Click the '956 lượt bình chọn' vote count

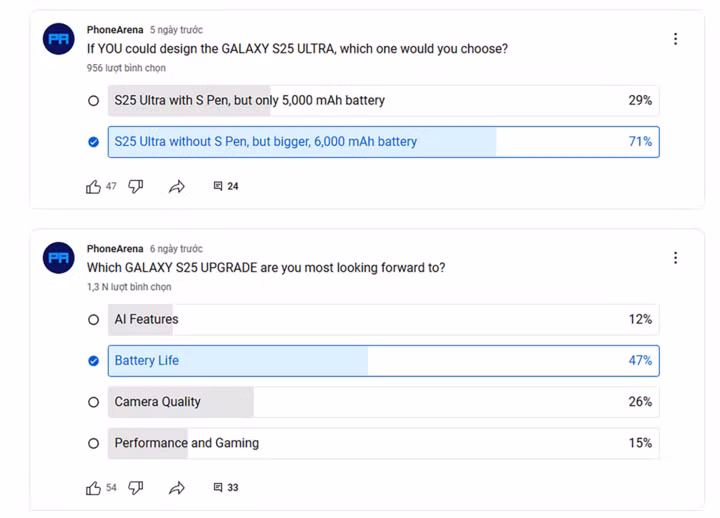(126, 68)
